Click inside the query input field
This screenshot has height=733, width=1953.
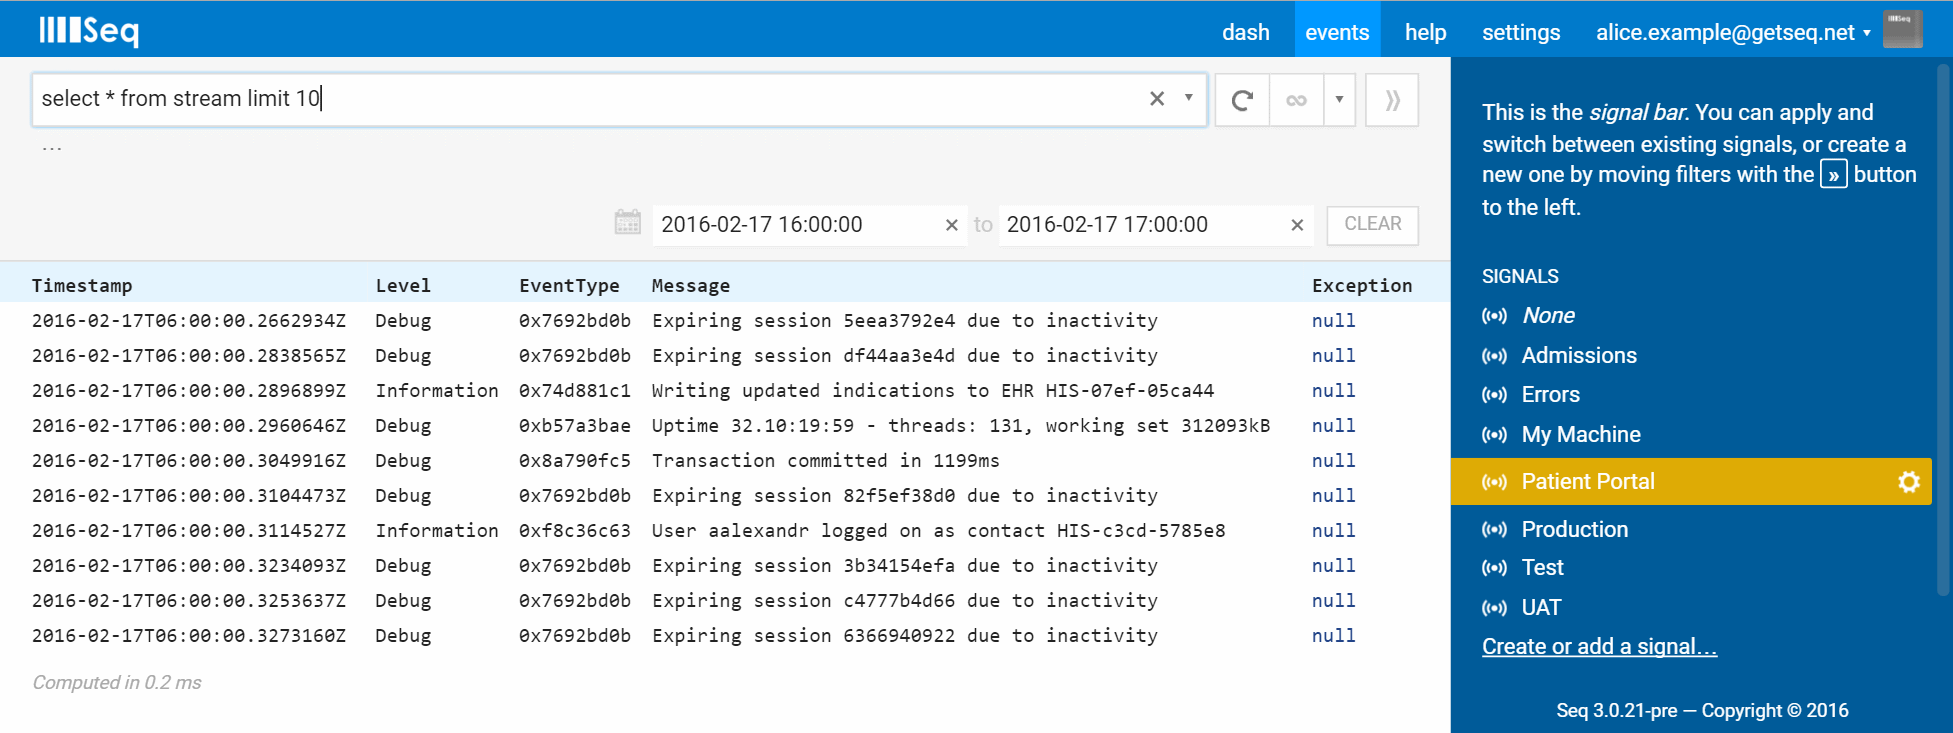[590, 99]
